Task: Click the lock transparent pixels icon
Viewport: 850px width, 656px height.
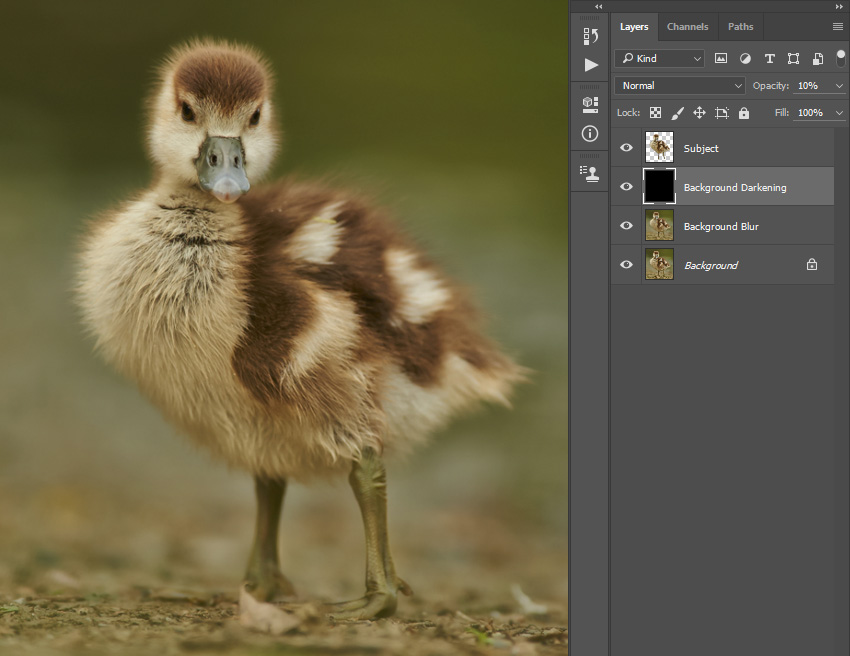Action: click(x=655, y=113)
